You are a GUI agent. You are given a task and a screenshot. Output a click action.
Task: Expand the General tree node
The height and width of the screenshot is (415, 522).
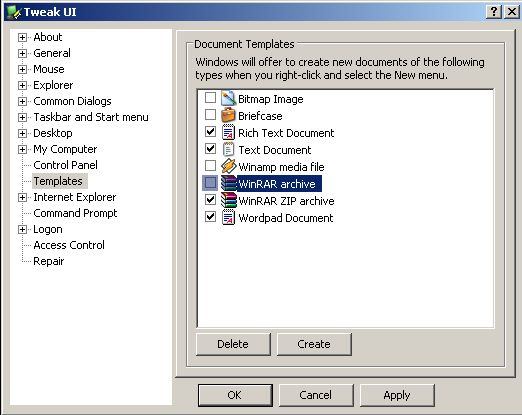pos(22,53)
